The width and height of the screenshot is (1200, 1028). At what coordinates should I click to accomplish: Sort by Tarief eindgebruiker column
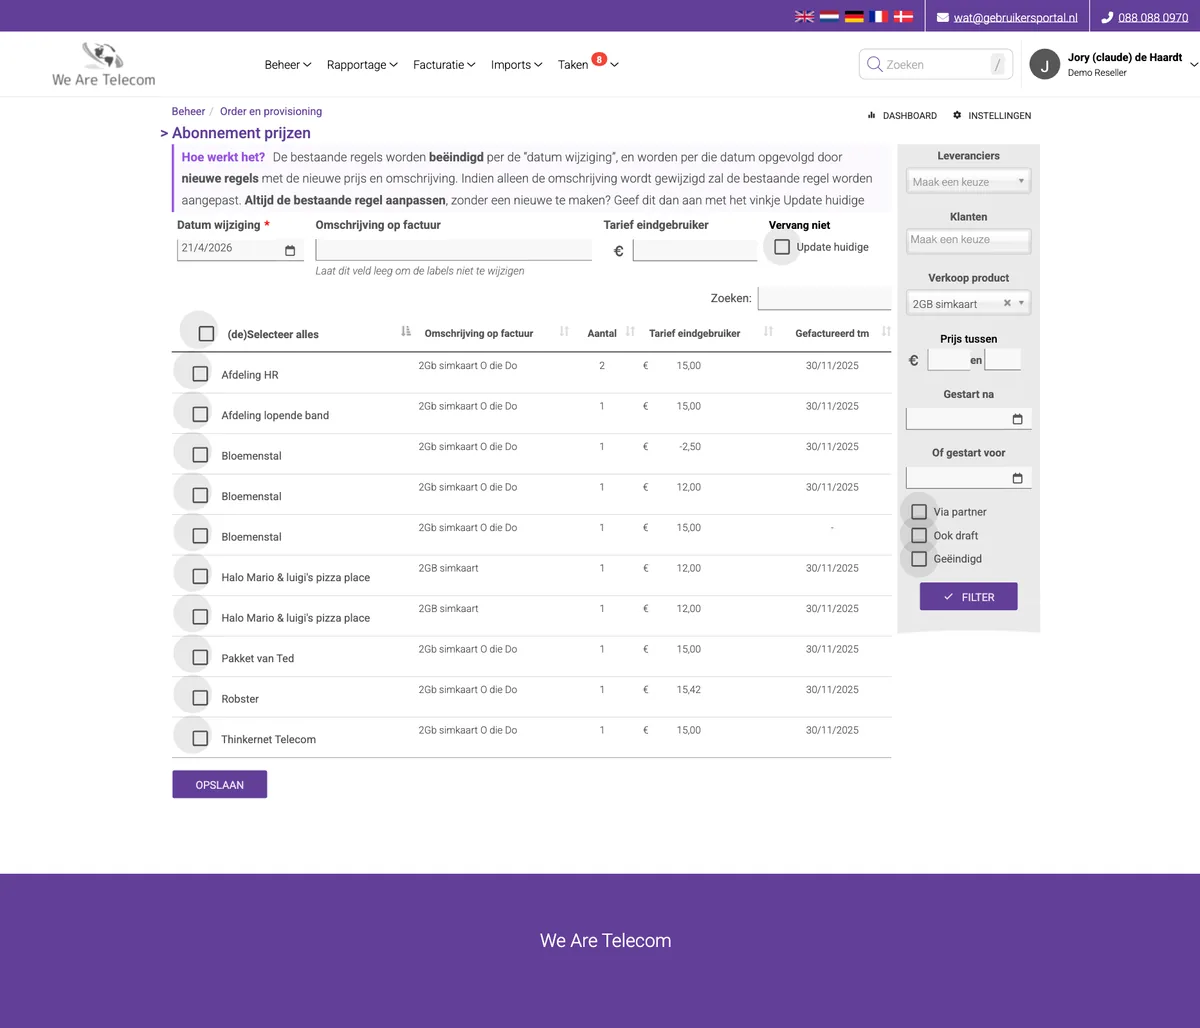click(768, 332)
